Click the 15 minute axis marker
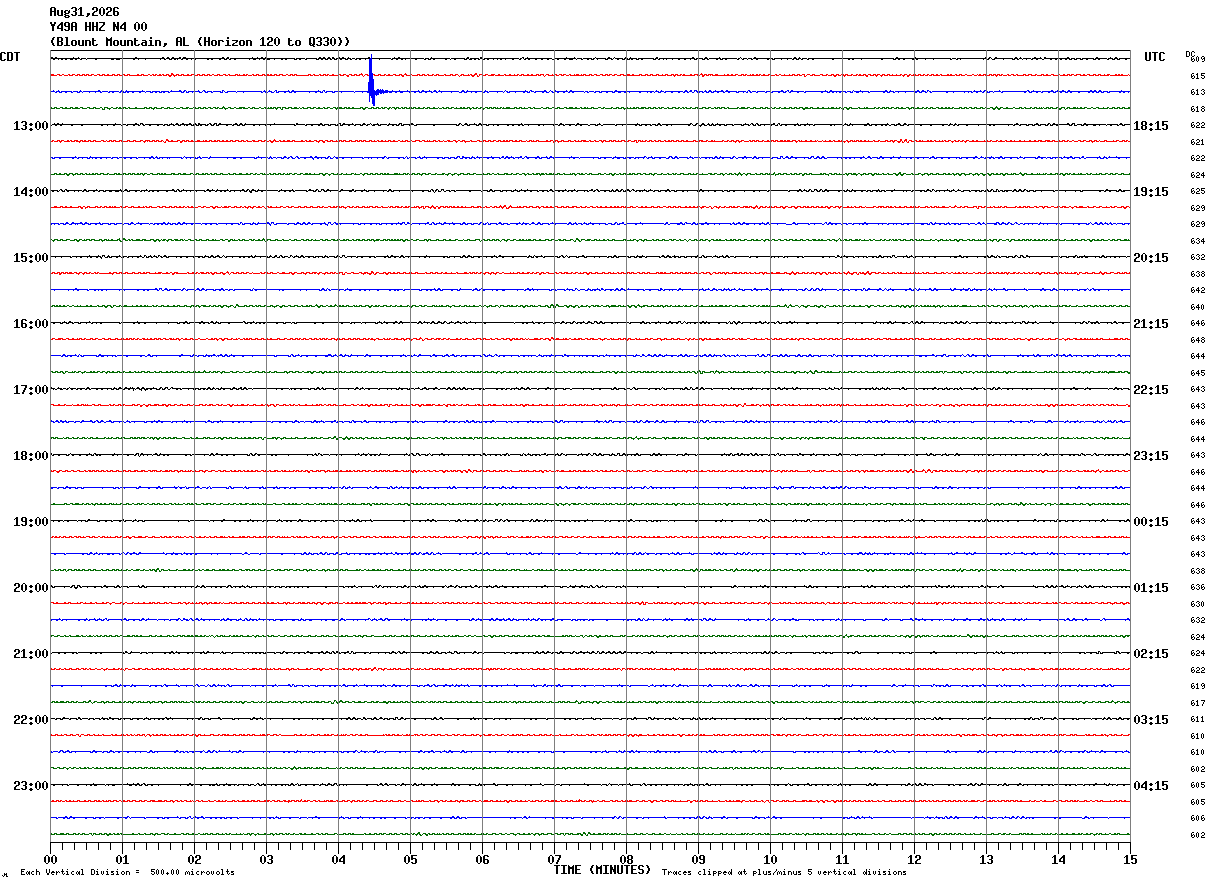Viewport: 1210px width, 886px height. [1130, 859]
